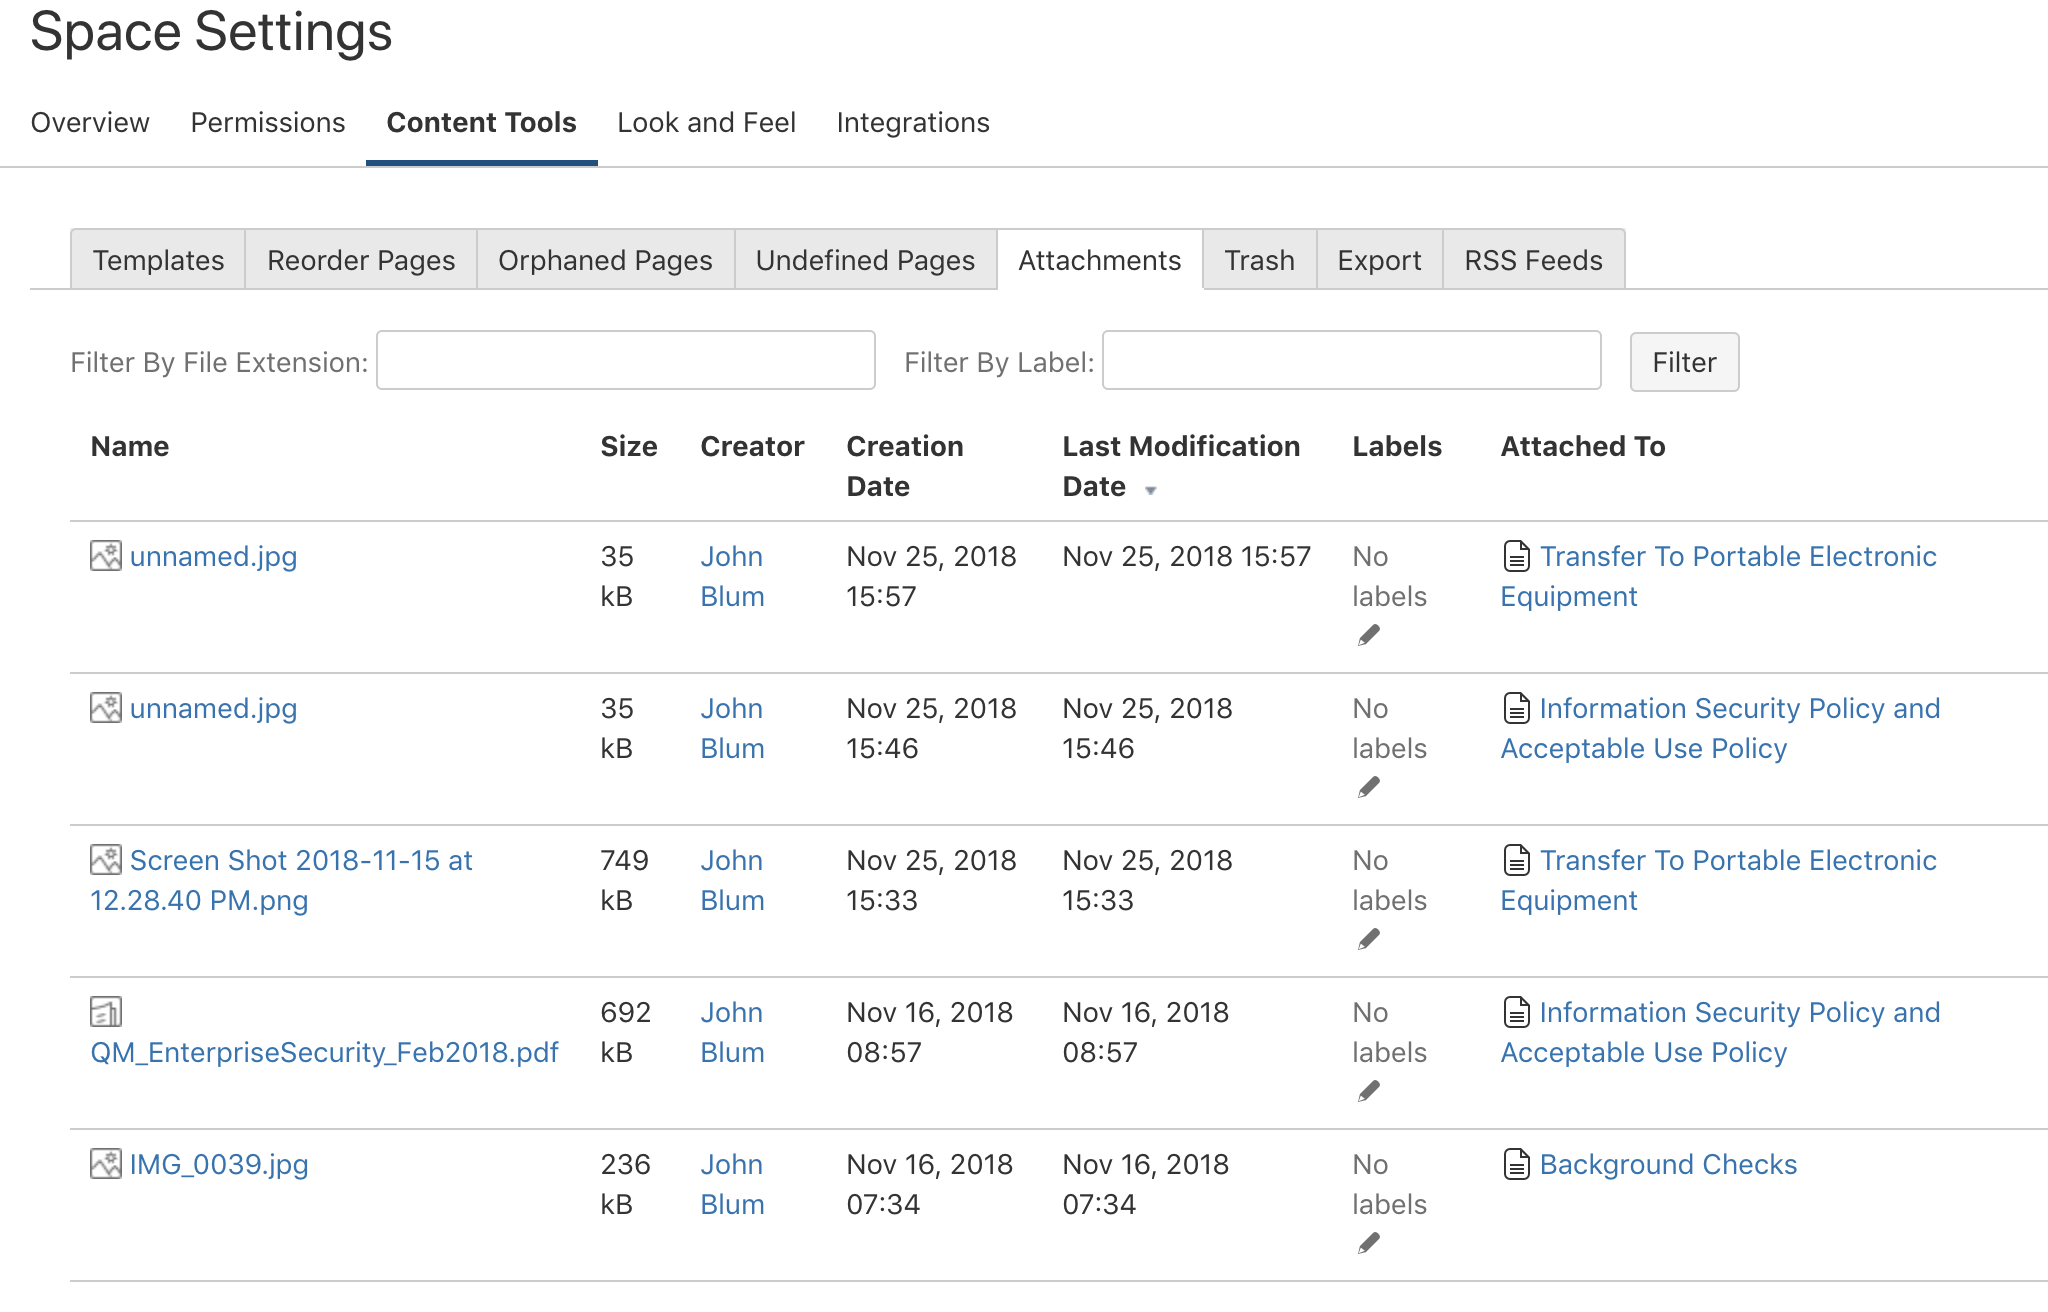Open the Integrations tab

pos(913,122)
